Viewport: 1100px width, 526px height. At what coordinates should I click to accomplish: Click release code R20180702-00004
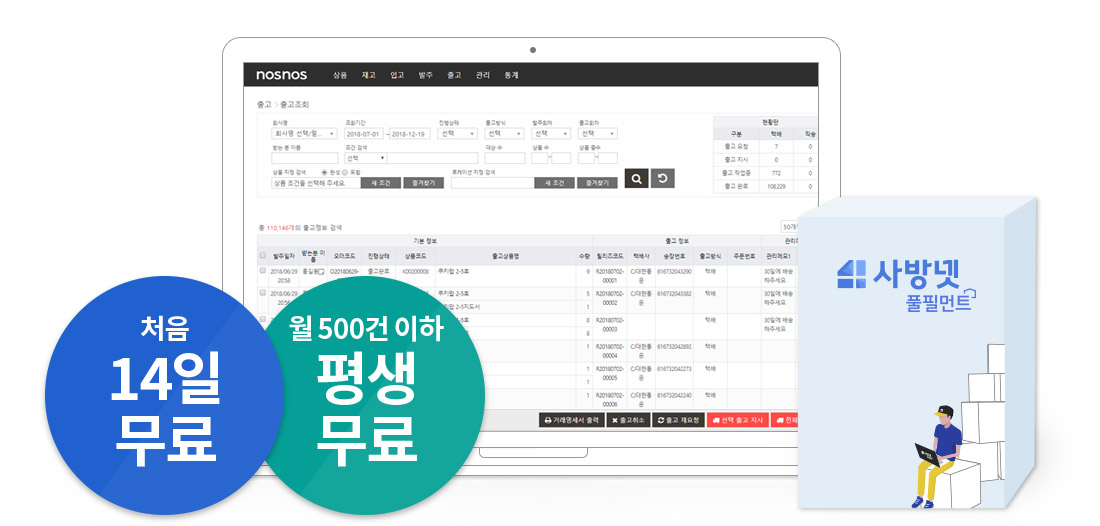[609, 351]
